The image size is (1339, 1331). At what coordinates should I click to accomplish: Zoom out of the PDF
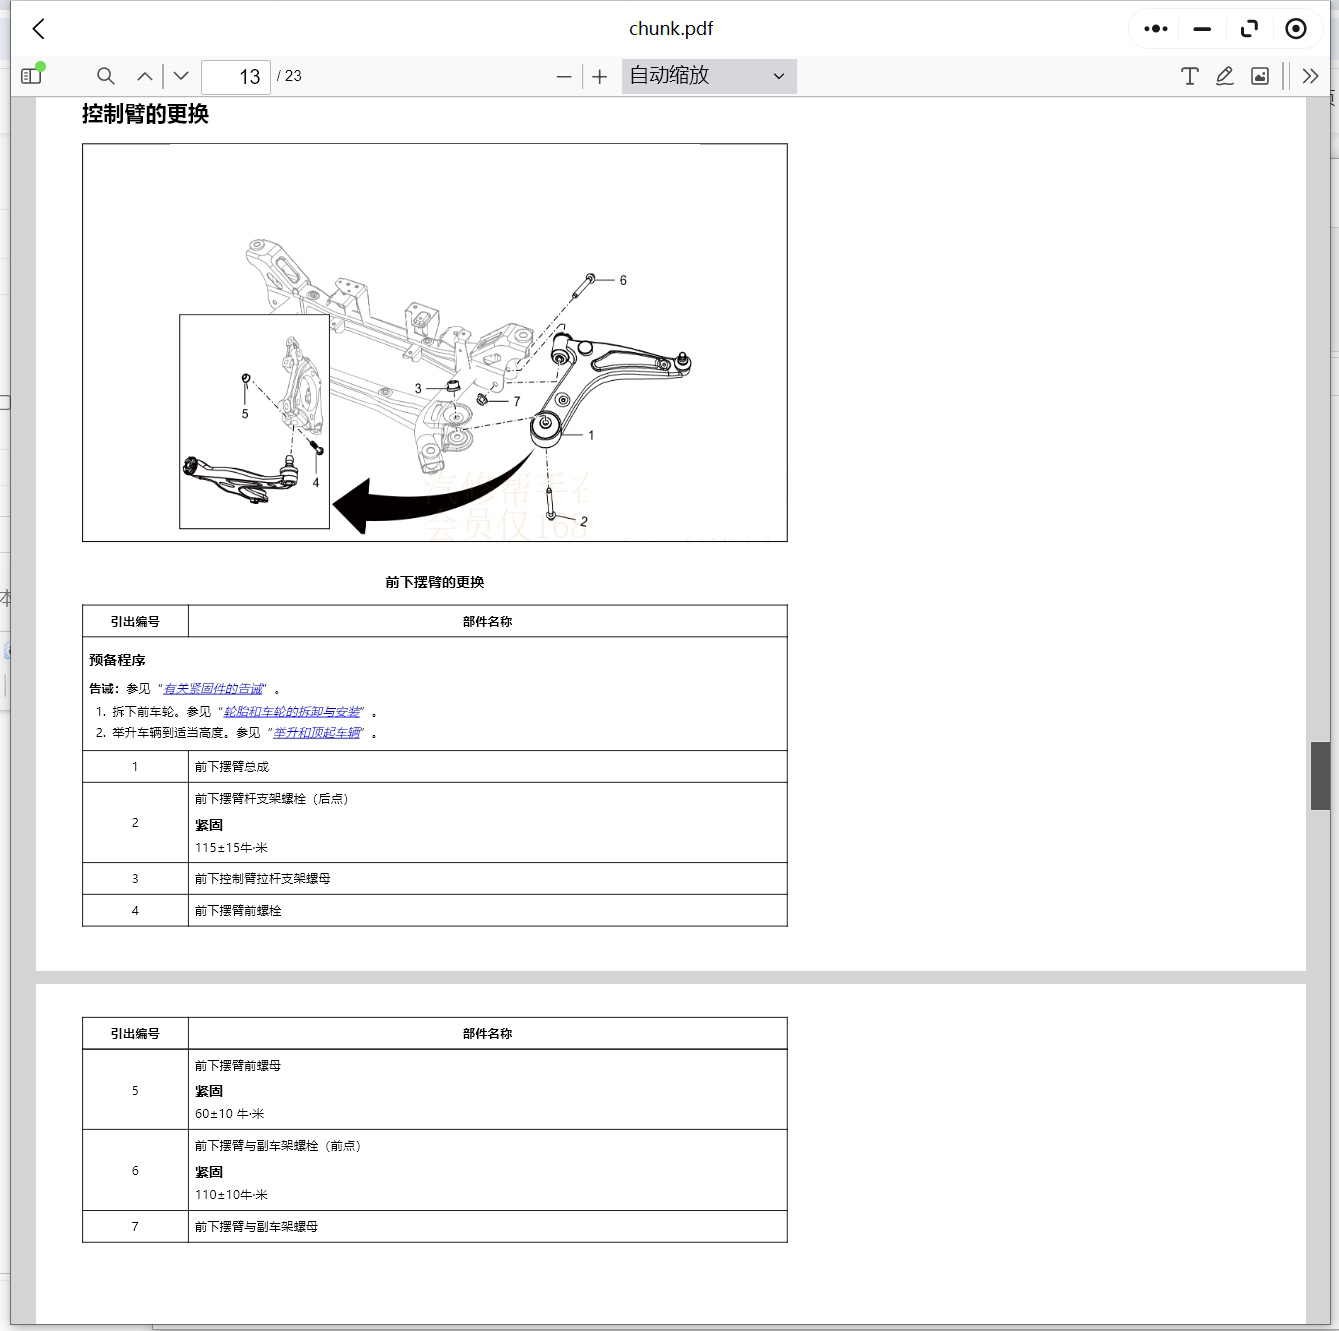pyautogui.click(x=563, y=75)
